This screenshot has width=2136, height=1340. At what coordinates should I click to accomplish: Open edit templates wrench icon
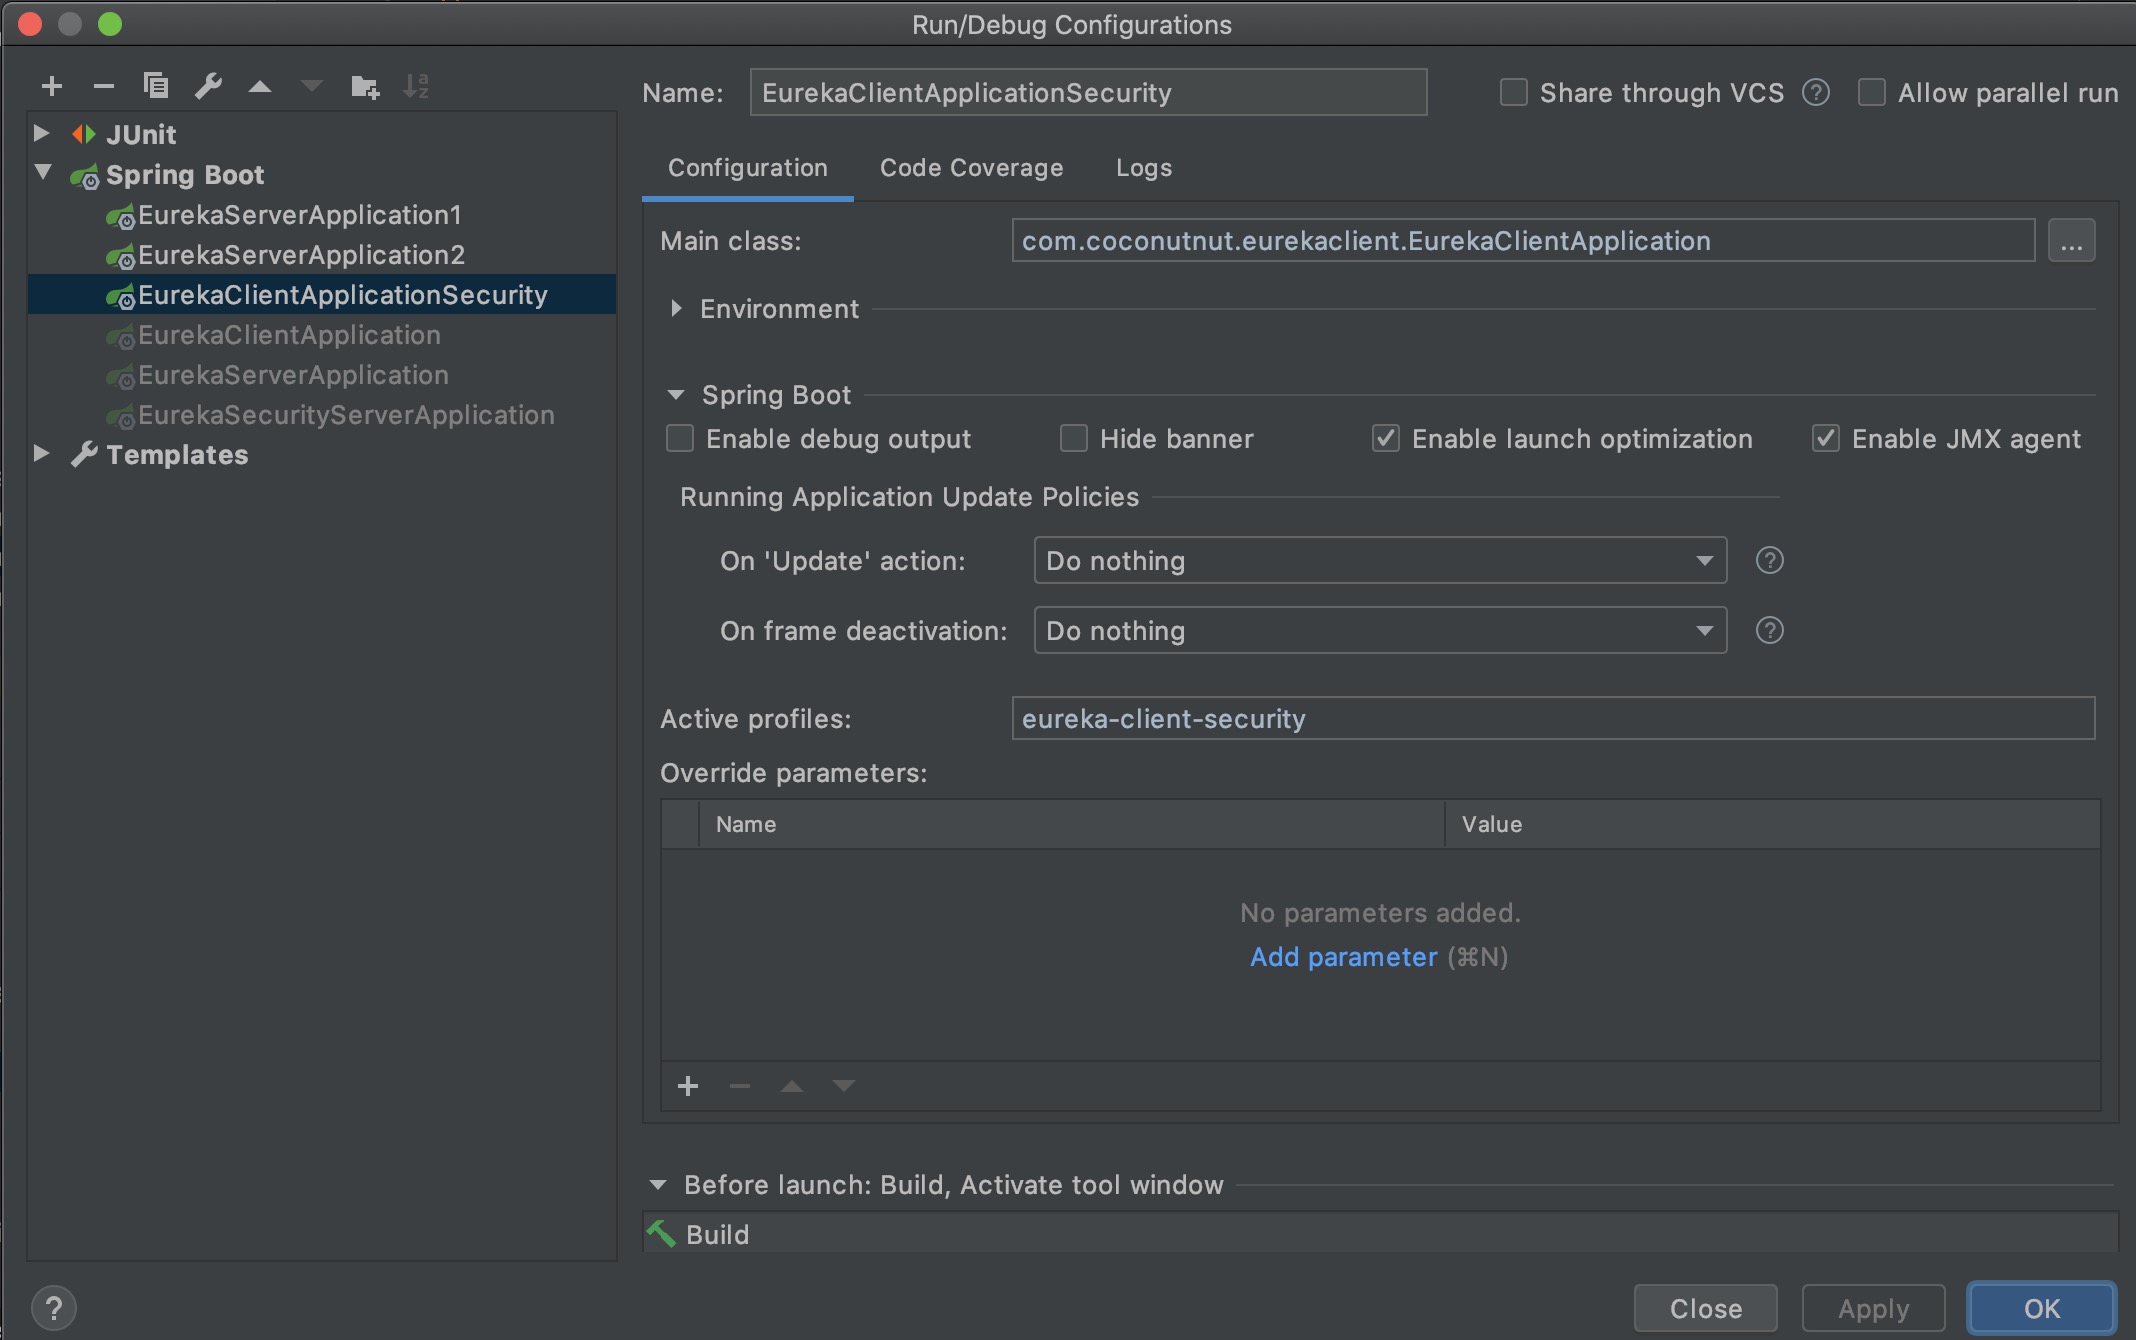click(x=208, y=87)
